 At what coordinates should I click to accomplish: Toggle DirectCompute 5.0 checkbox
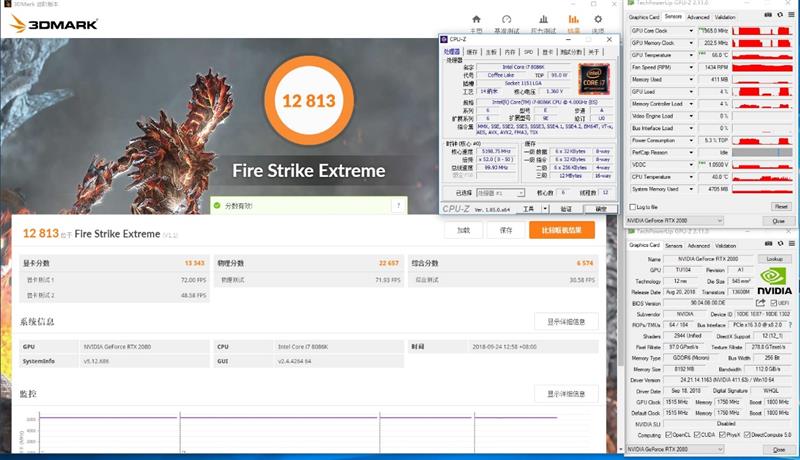747,435
